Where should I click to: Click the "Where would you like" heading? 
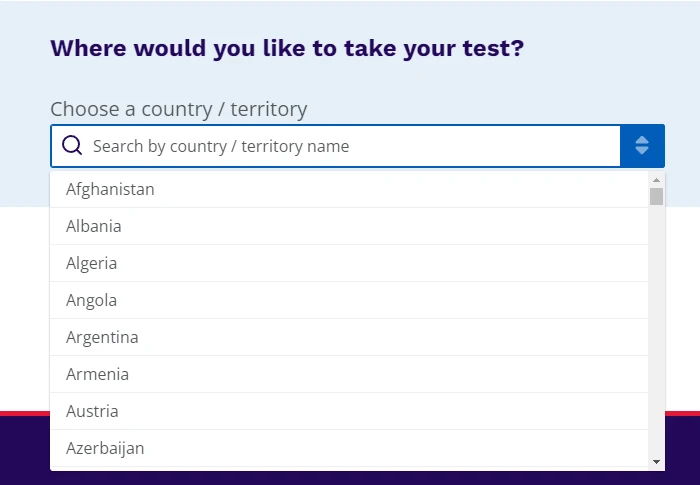click(287, 48)
